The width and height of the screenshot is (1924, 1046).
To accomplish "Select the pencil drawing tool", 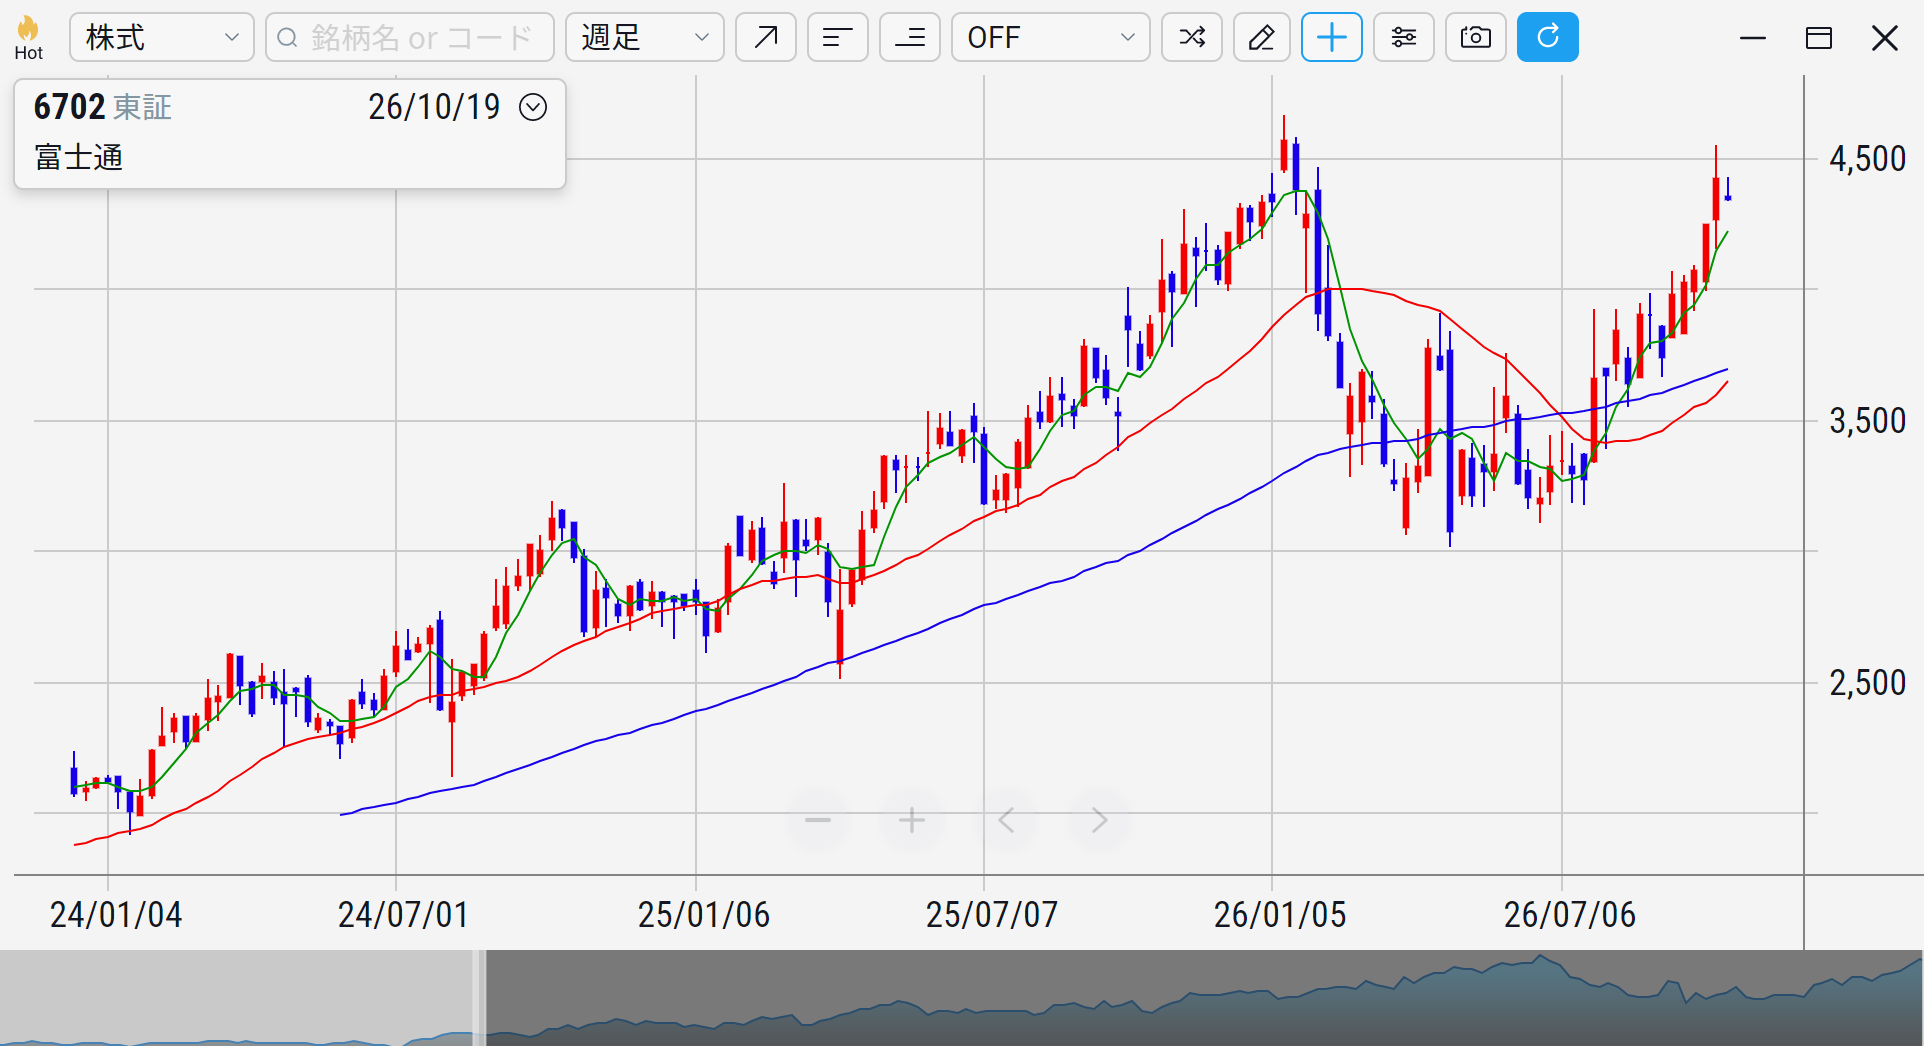I will click(1262, 38).
